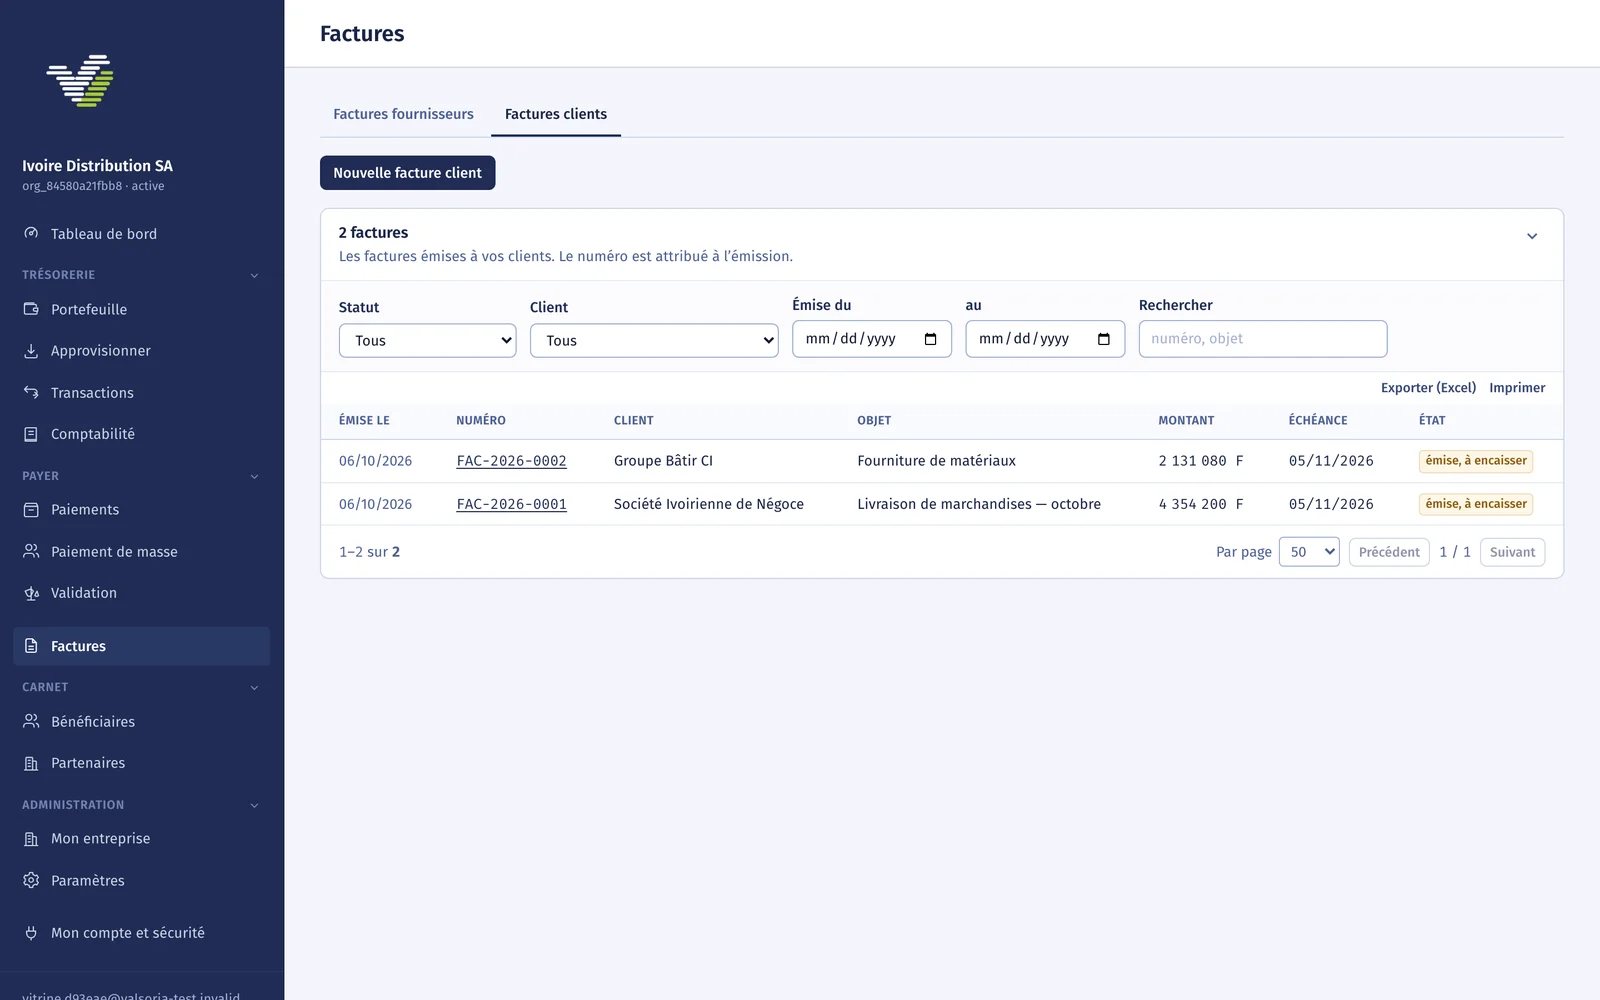This screenshot has width=1600, height=1000.
Task: Switch to Factures fournisseurs tab
Action: (403, 114)
